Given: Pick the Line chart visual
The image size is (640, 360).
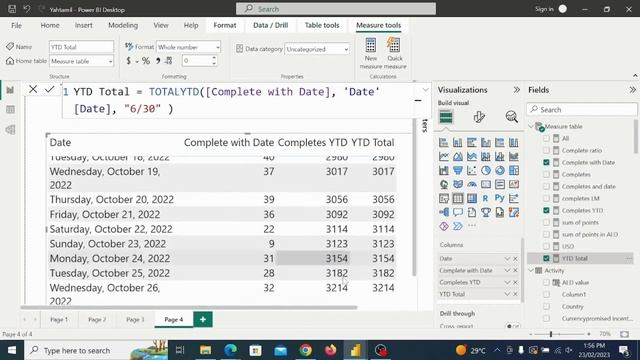Looking at the screenshot, I should pos(444,156).
